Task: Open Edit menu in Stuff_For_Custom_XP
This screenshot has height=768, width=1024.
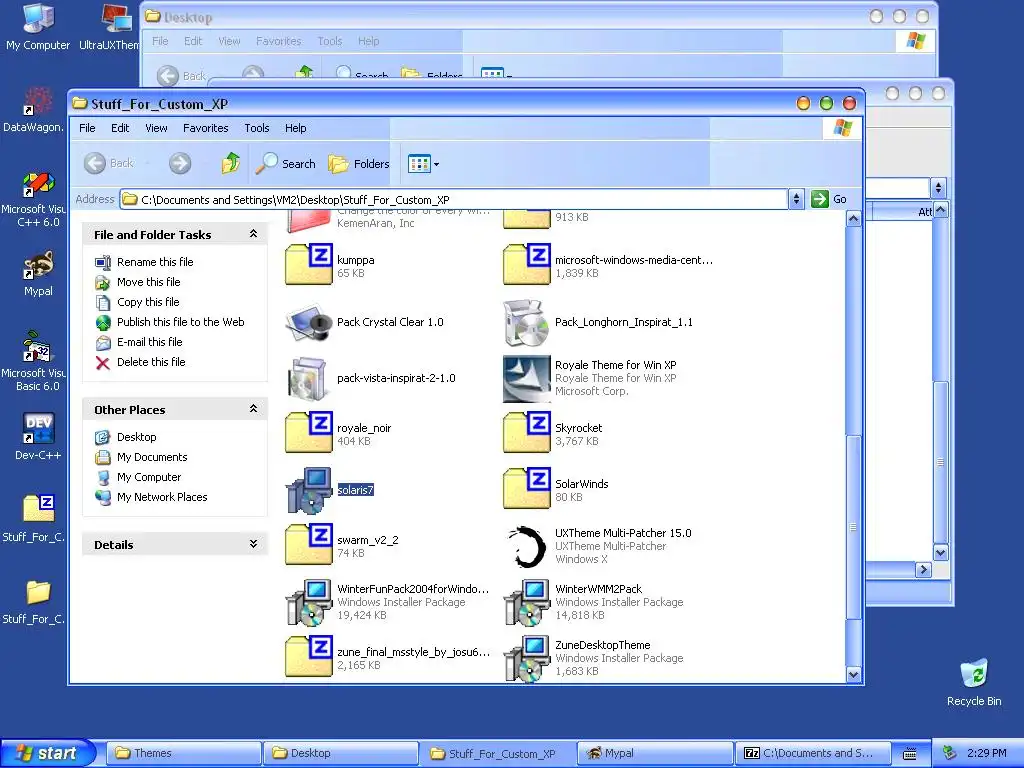Action: point(120,128)
